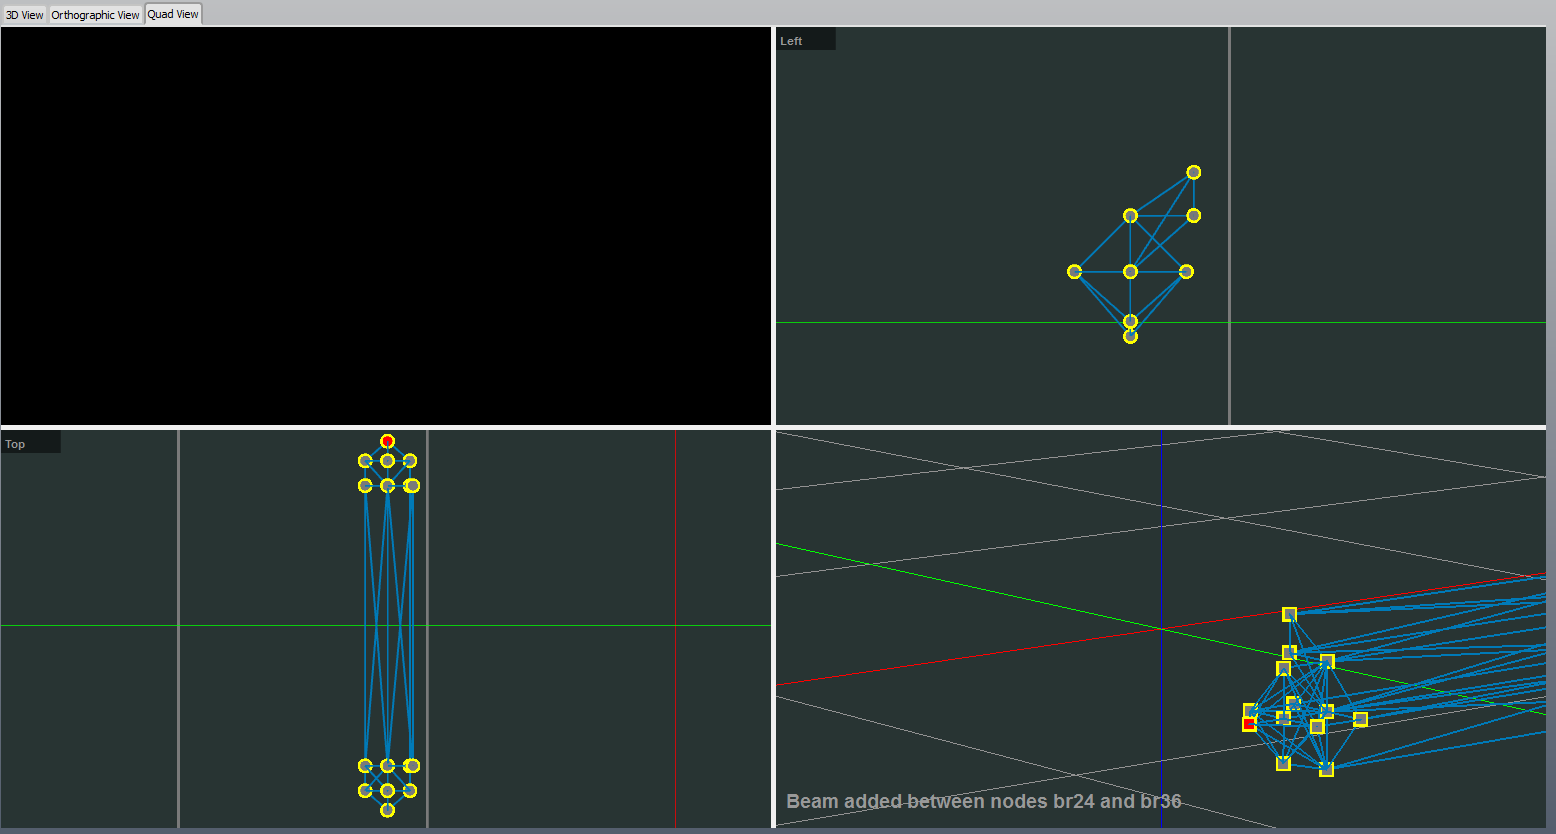Screen dimensions: 1556x834
Task: Pick the lowest node in the Left view
Action: 1130,336
